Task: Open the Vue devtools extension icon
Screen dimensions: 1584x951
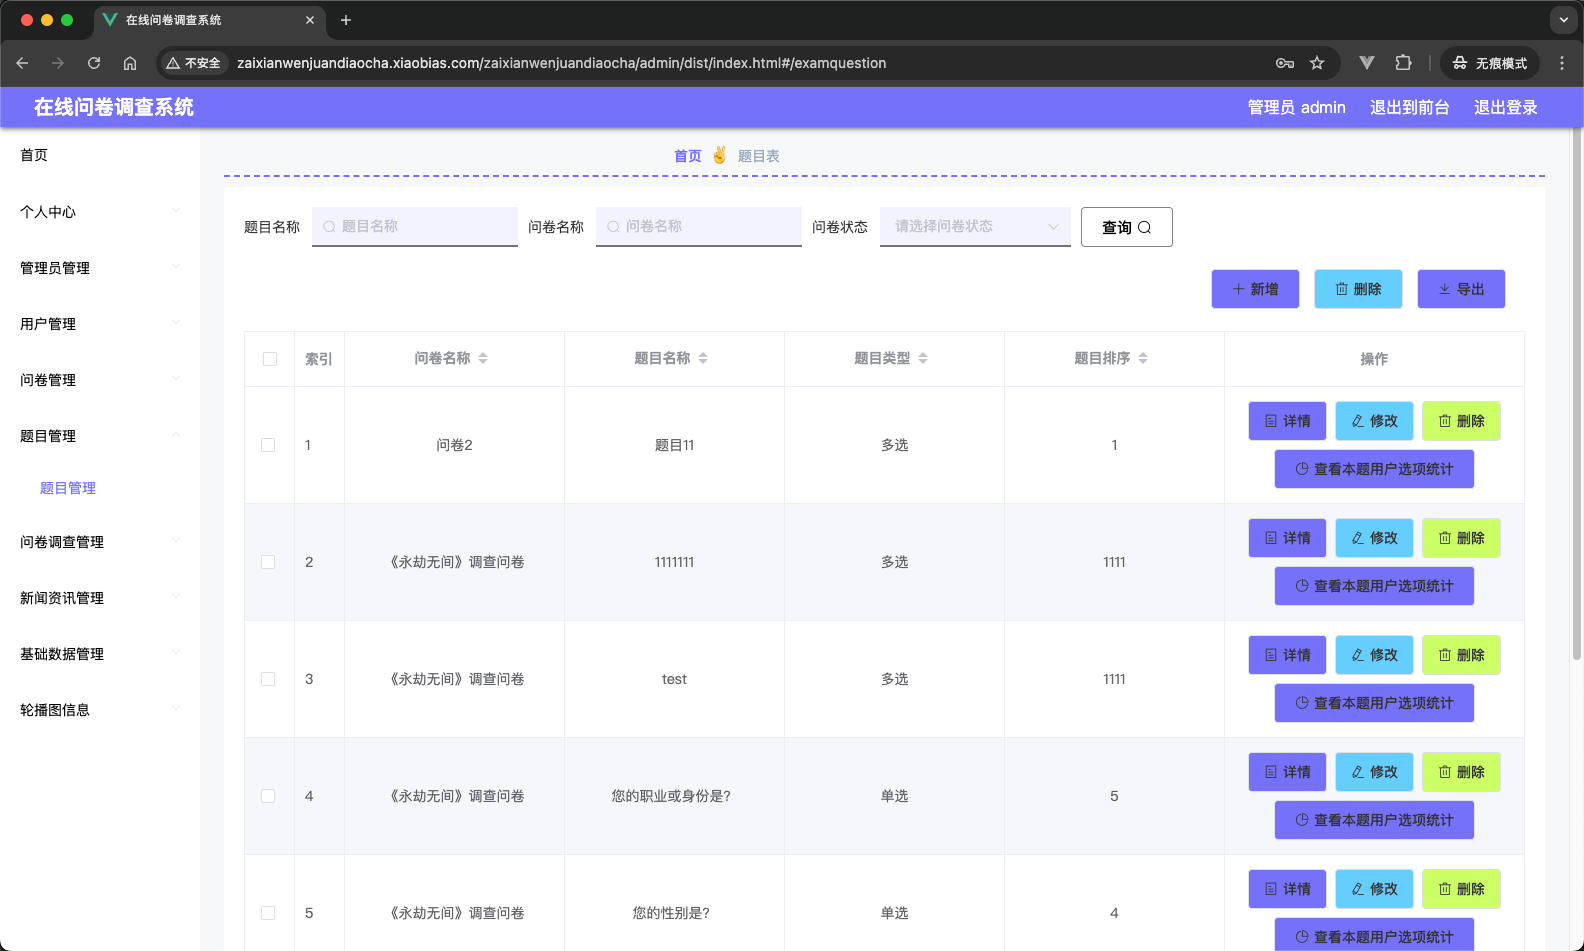Action: (x=1367, y=63)
